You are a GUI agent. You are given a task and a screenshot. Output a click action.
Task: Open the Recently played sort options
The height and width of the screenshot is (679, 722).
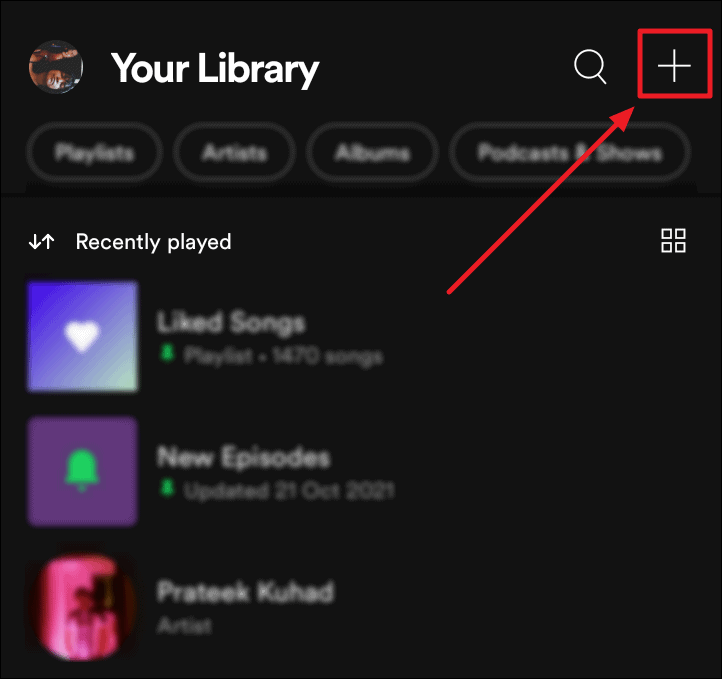(153, 242)
